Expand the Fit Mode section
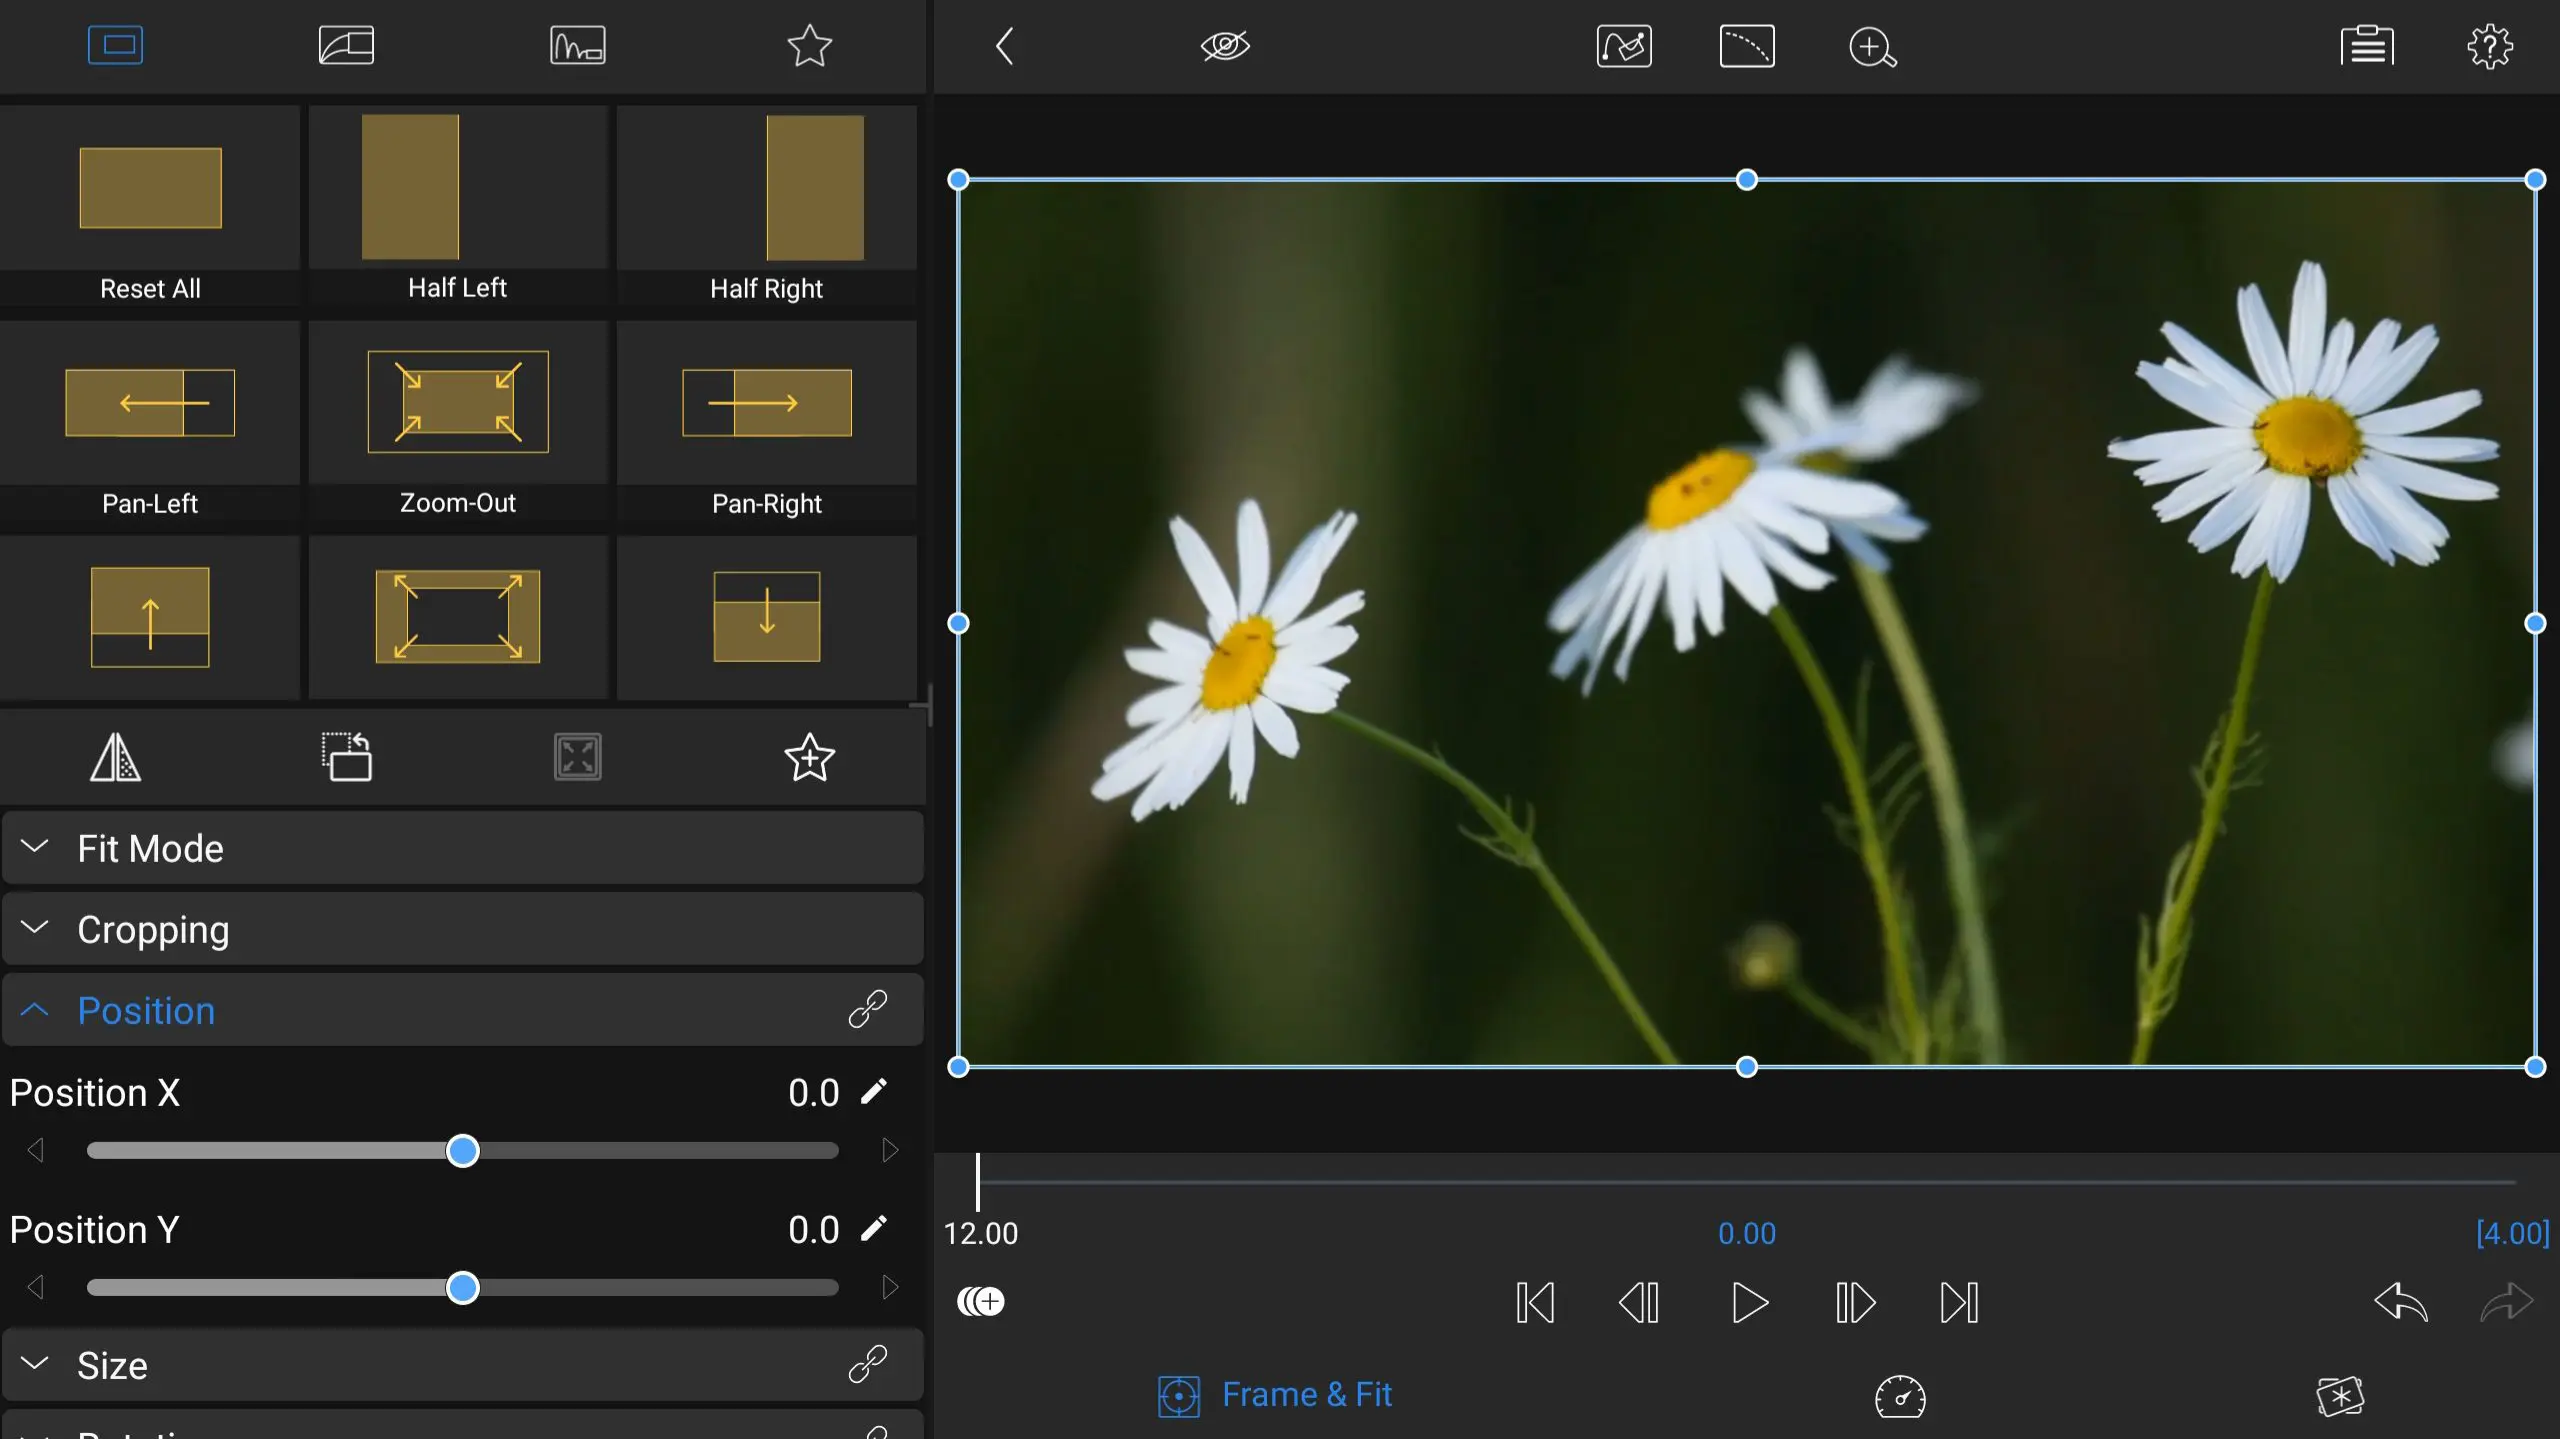This screenshot has height=1439, width=2560. 150,848
